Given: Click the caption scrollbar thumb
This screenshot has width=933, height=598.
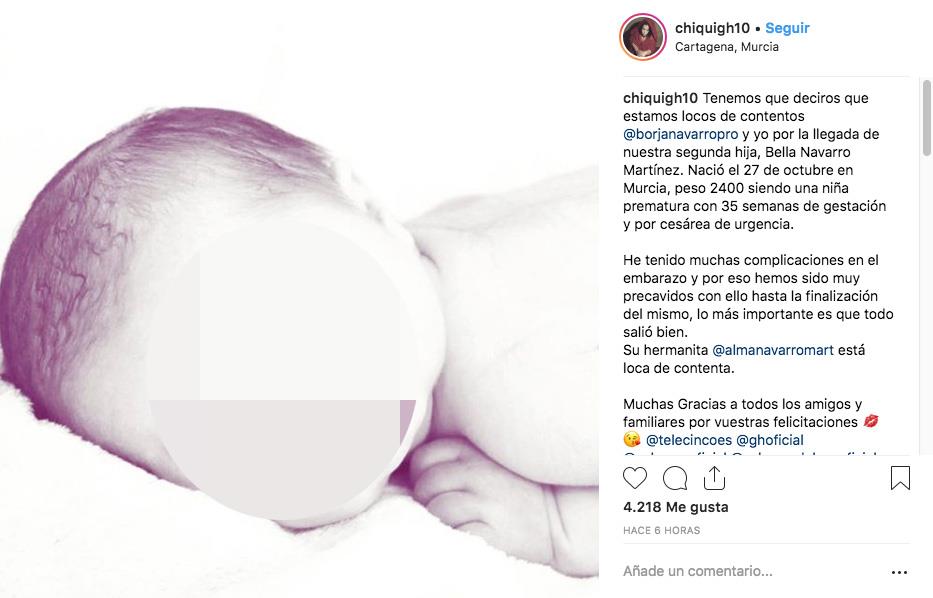Looking at the screenshot, I should coord(926,117).
